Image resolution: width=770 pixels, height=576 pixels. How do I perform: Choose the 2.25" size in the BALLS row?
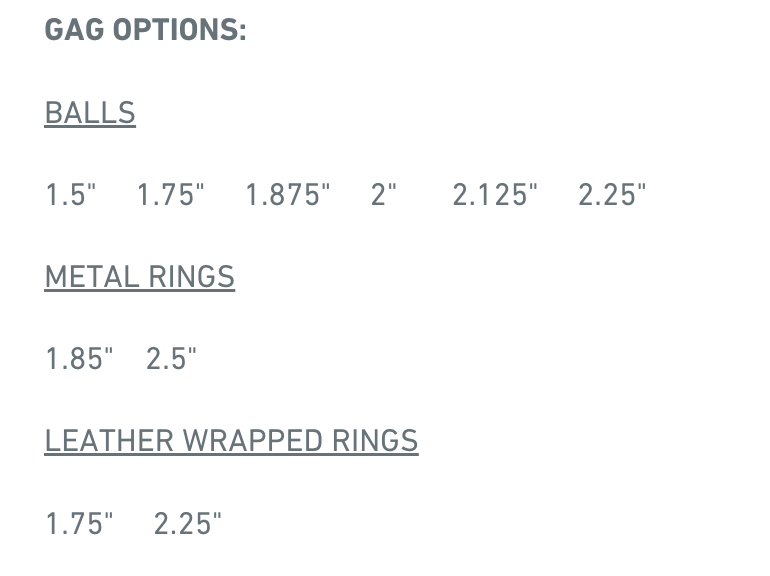[612, 194]
